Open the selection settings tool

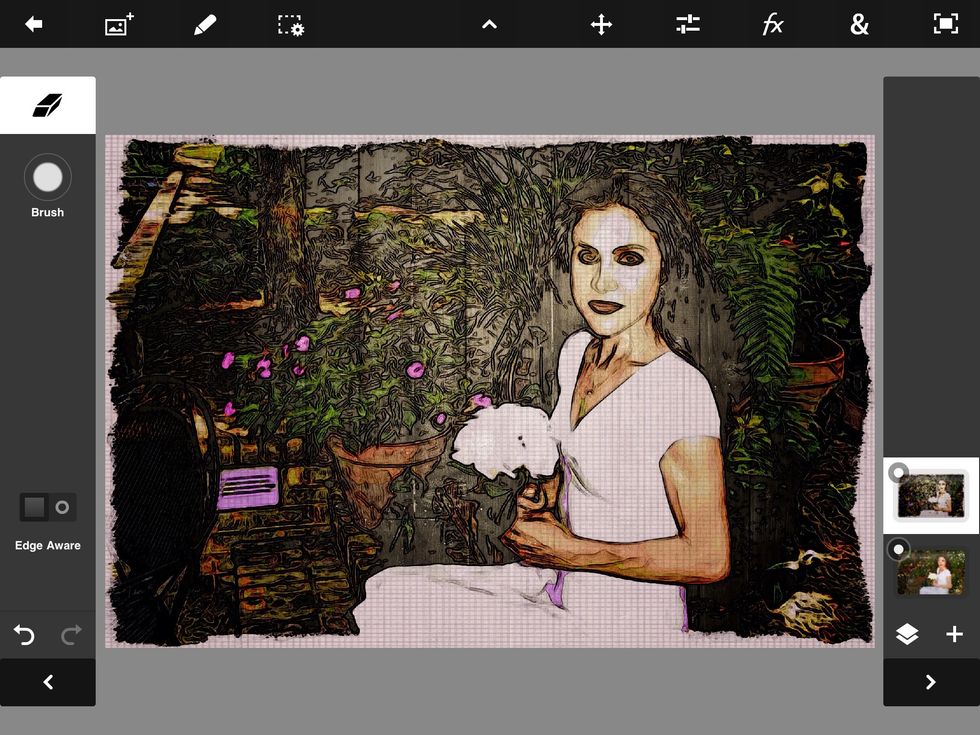[290, 24]
